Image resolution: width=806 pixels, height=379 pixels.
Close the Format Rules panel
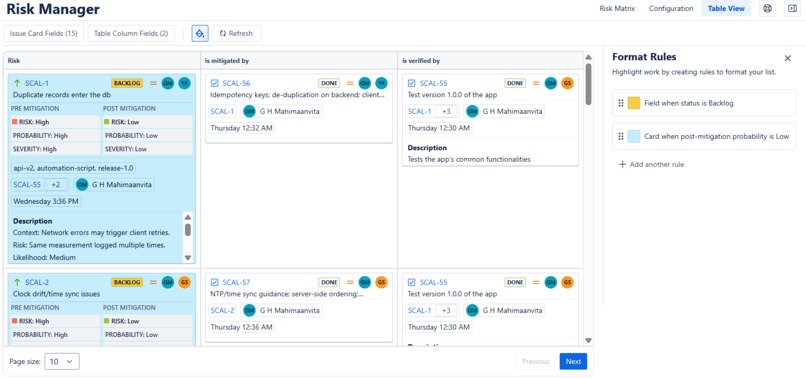[x=787, y=58]
